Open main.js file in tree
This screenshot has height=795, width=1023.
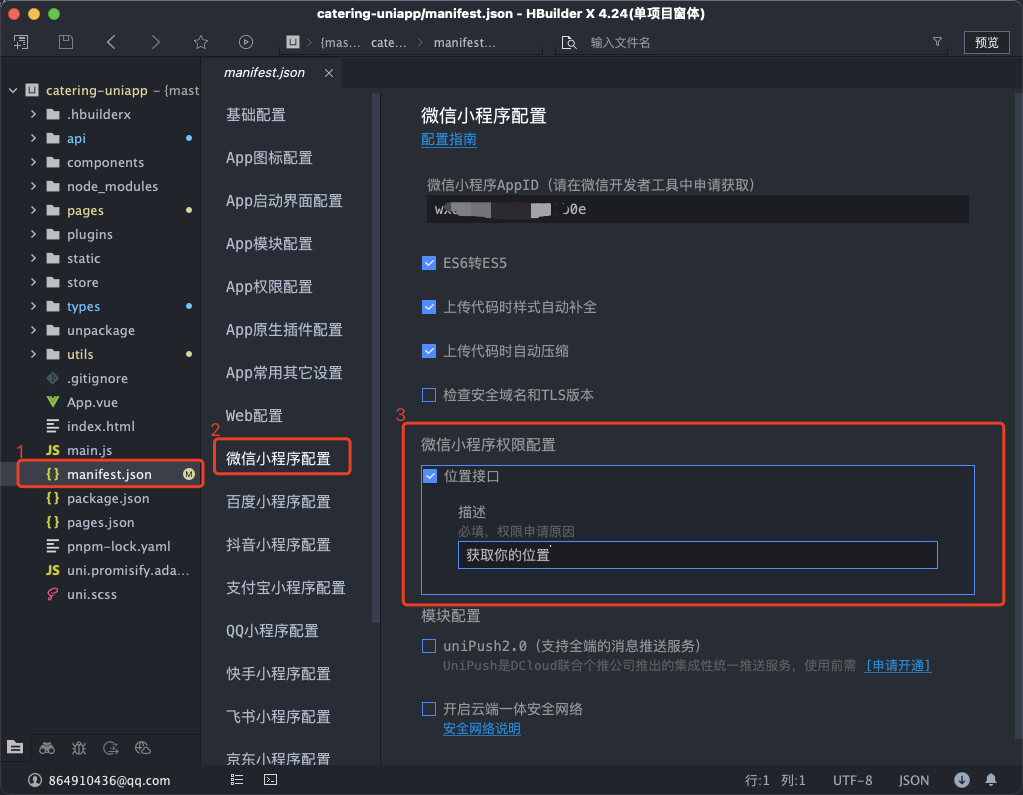click(89, 451)
